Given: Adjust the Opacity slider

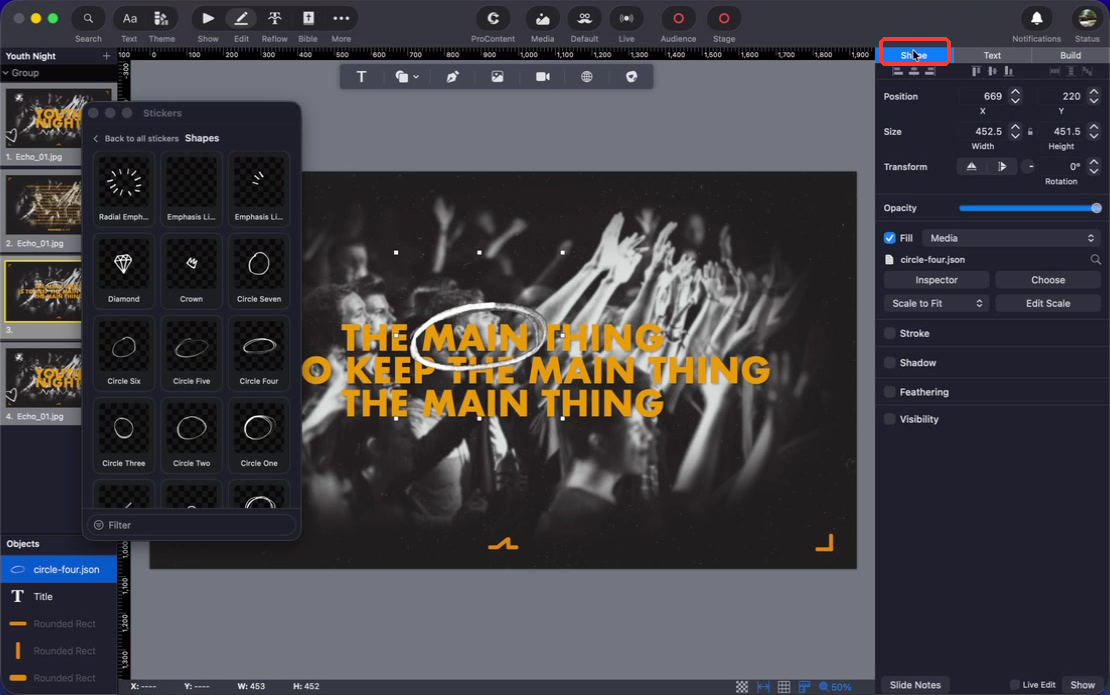Looking at the screenshot, I should (1030, 208).
